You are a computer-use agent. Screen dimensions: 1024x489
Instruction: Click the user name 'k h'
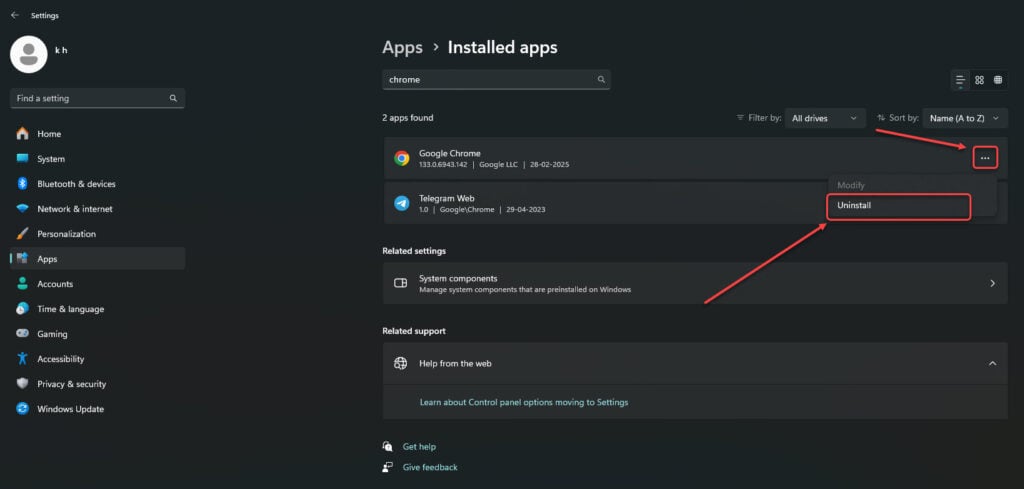click(61, 50)
